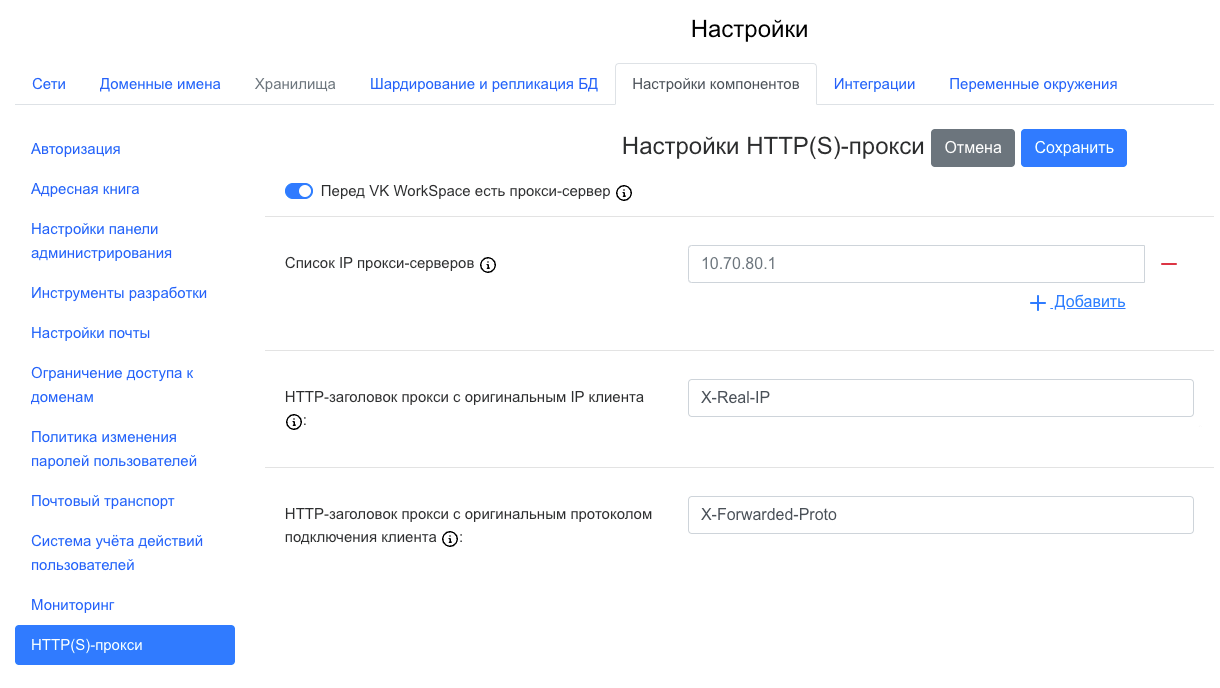Viewport: 1220px width, 688px height.
Task: Select Мониторинг in the sidebar
Action: (x=73, y=605)
